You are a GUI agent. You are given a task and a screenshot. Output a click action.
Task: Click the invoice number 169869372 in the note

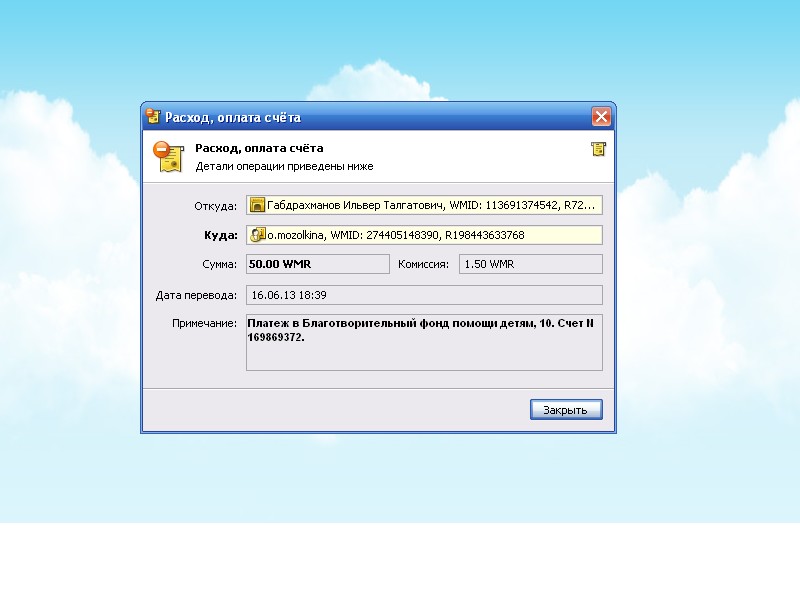(274, 337)
